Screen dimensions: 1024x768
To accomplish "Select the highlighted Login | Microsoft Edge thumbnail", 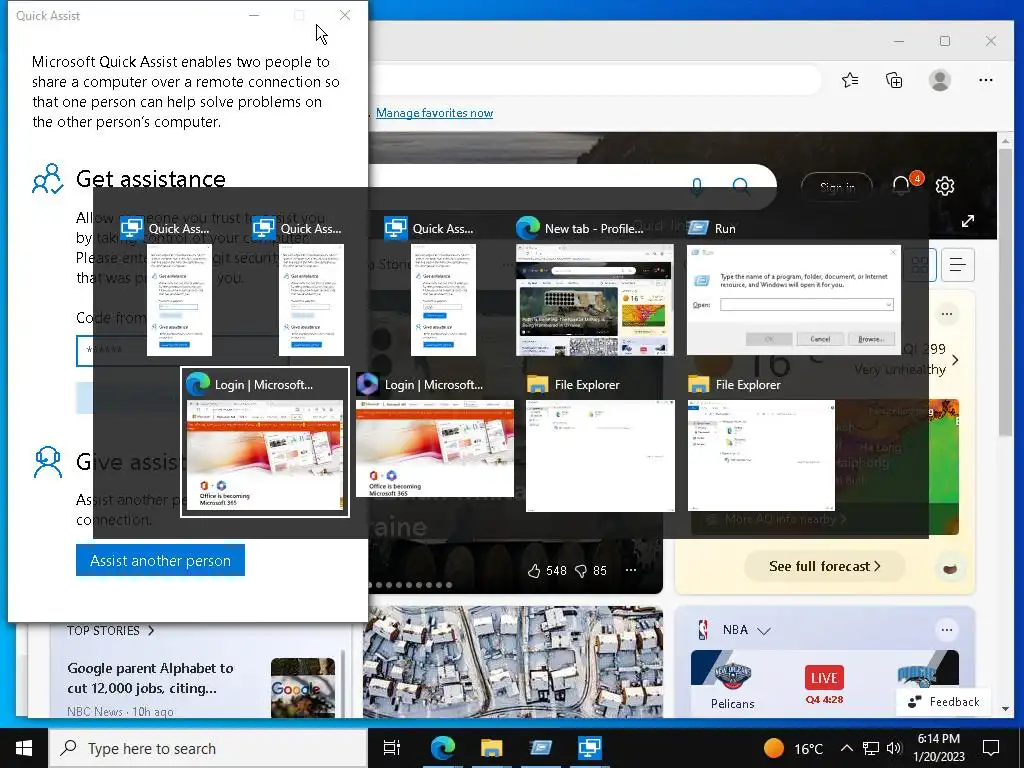I will [x=264, y=442].
